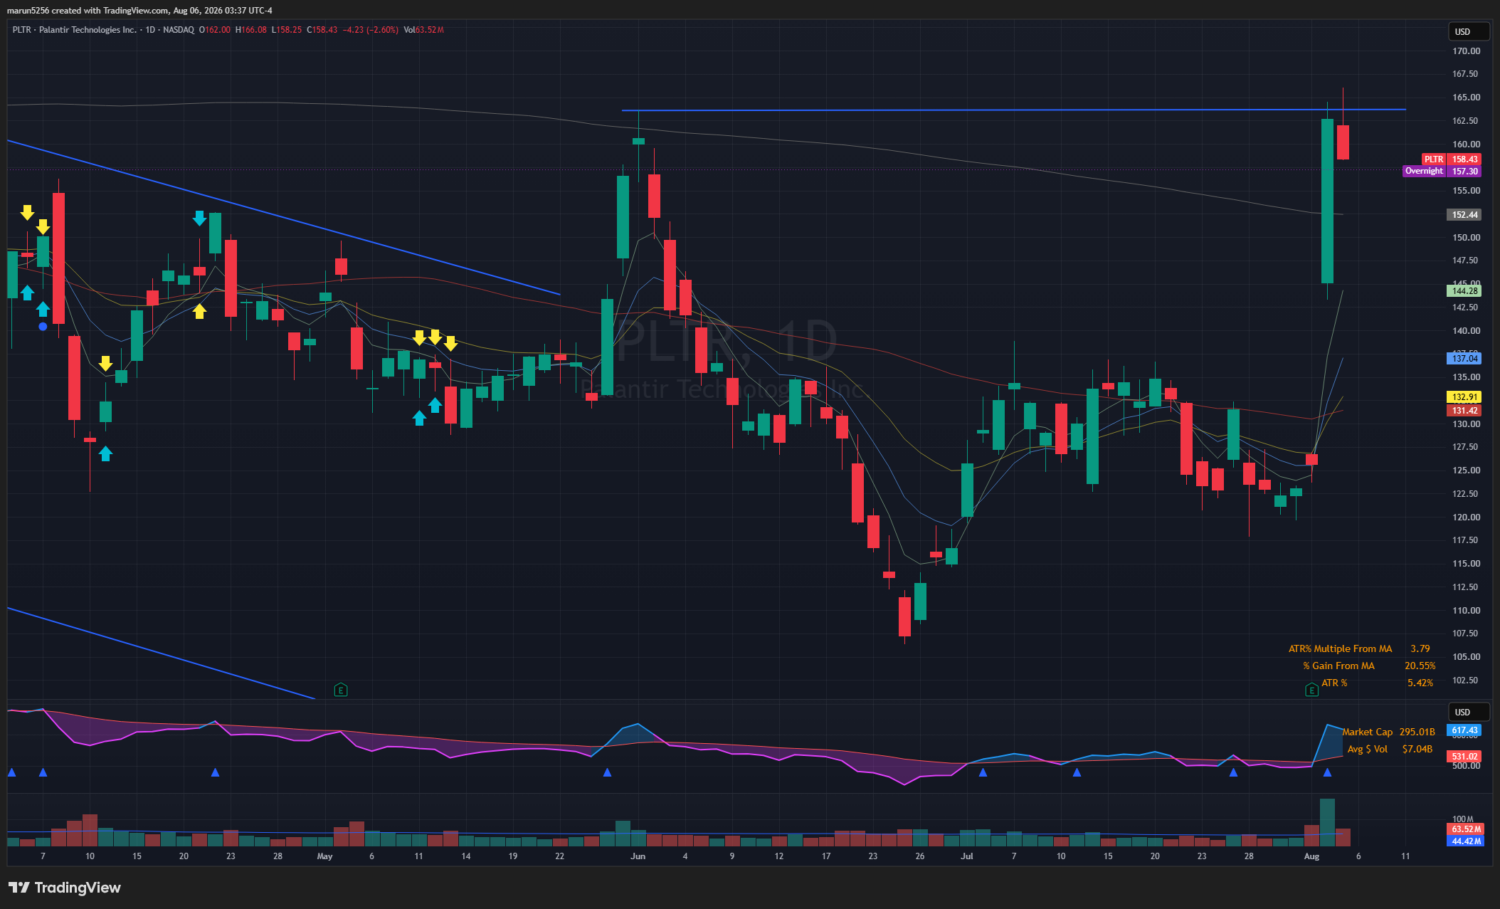Click the 1D interval in the legend
This screenshot has width=1500, height=909.
tap(150, 30)
